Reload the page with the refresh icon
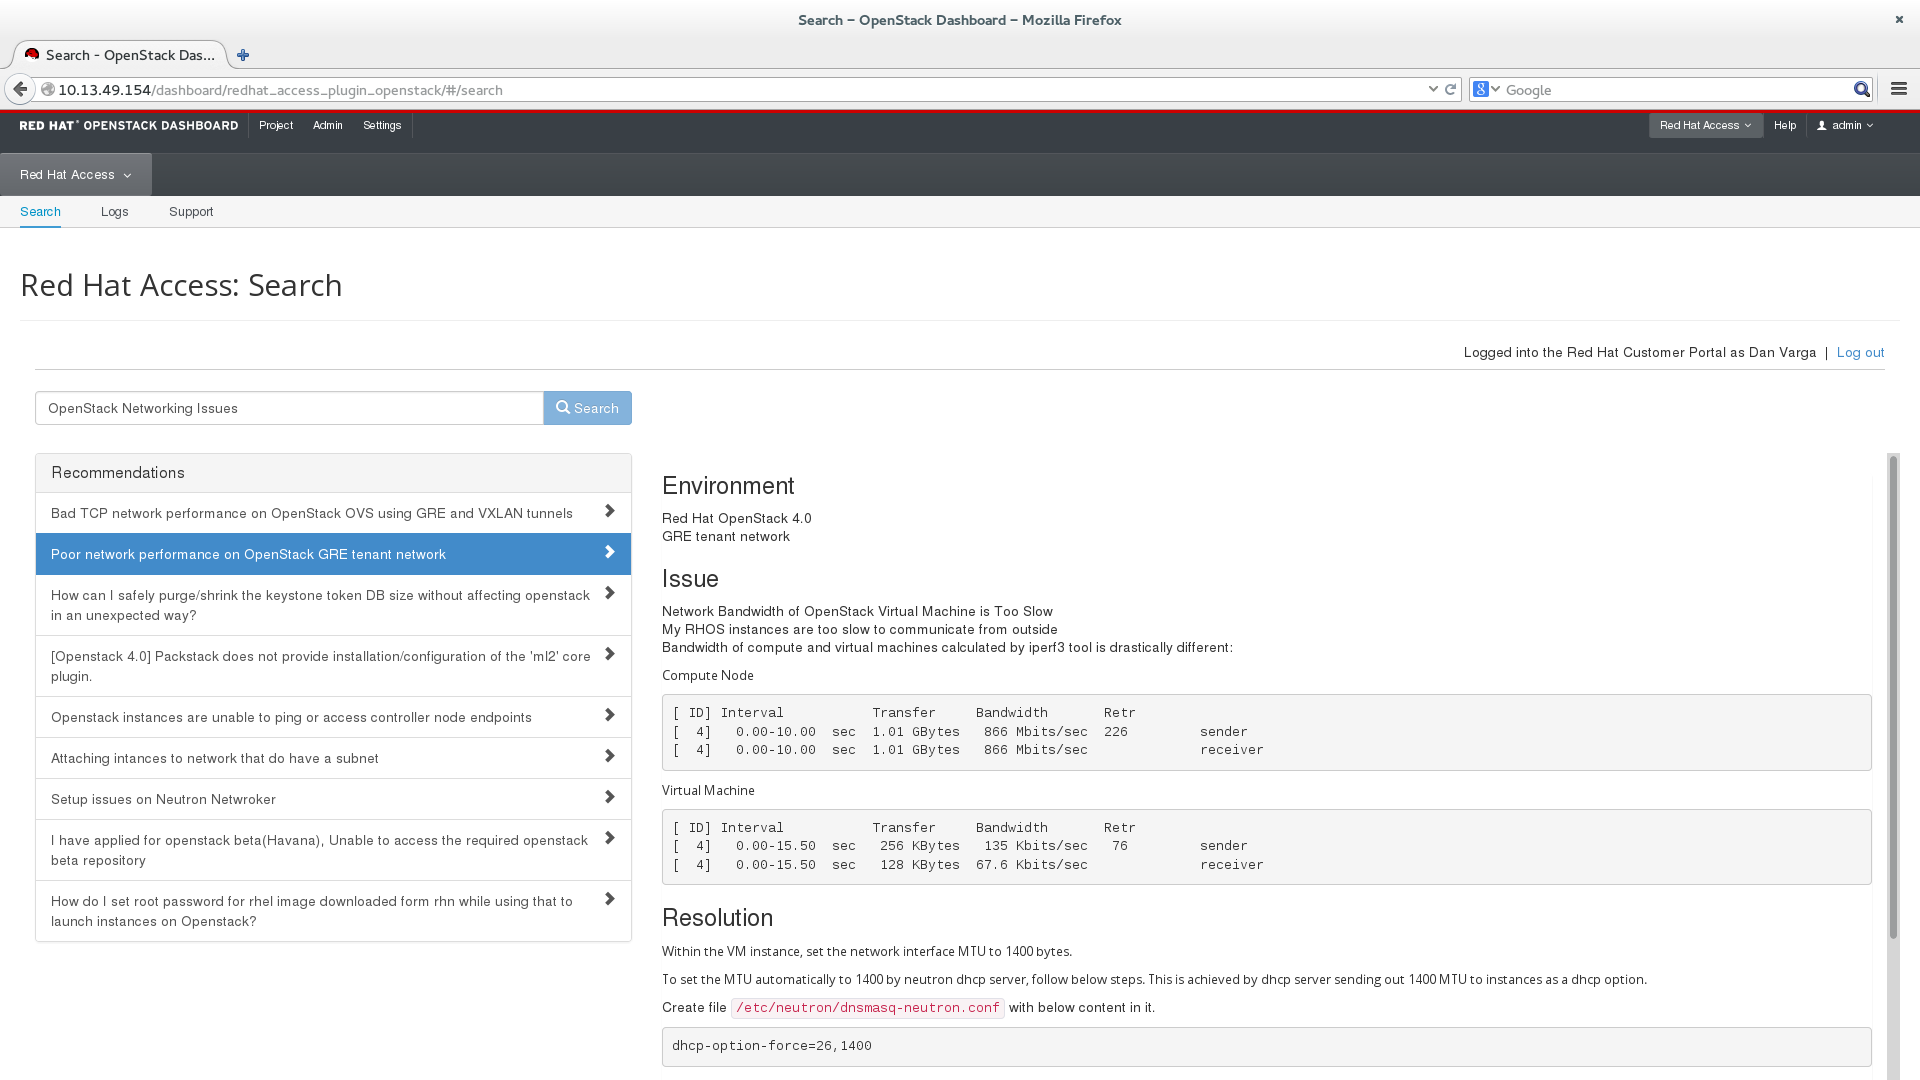This screenshot has width=1920, height=1080. [1450, 89]
